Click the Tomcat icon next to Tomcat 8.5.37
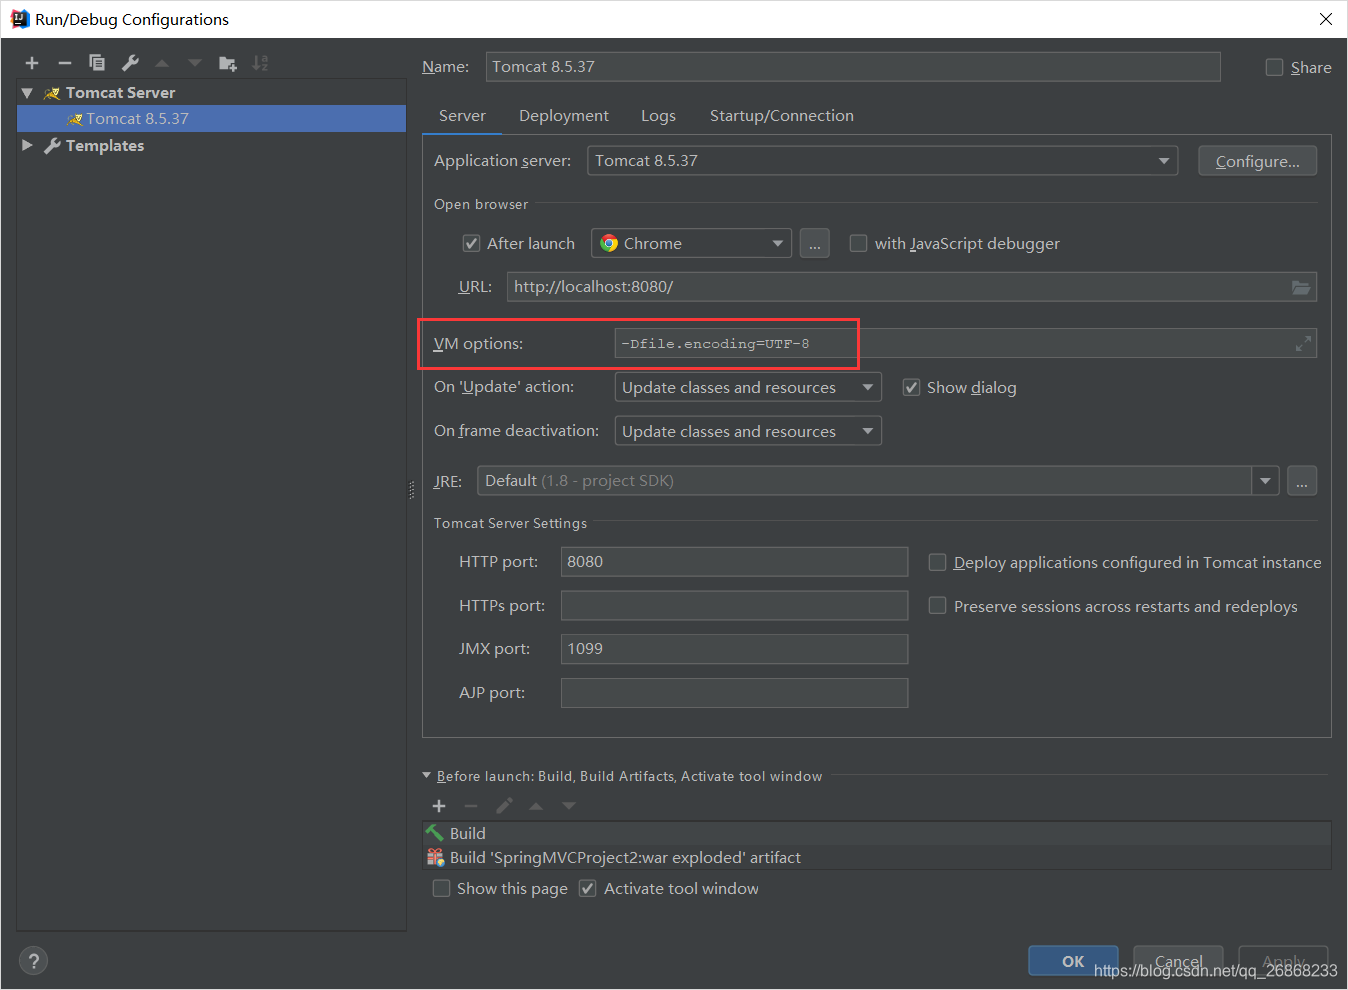This screenshot has width=1348, height=990. coord(75,119)
